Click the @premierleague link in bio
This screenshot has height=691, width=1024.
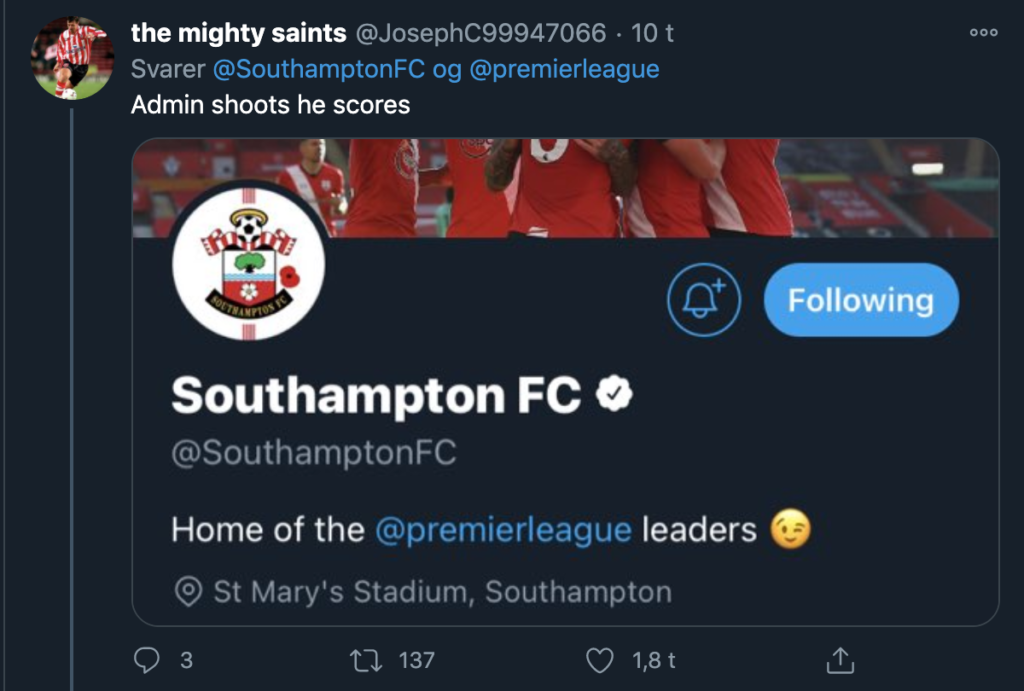[503, 529]
